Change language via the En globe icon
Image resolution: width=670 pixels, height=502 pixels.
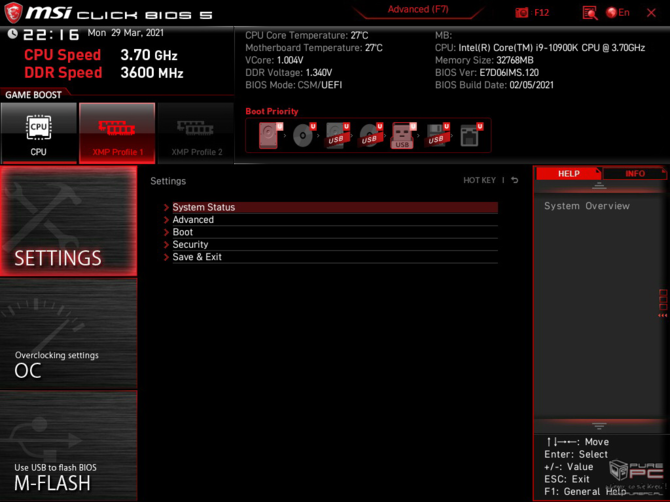pyautogui.click(x=618, y=13)
